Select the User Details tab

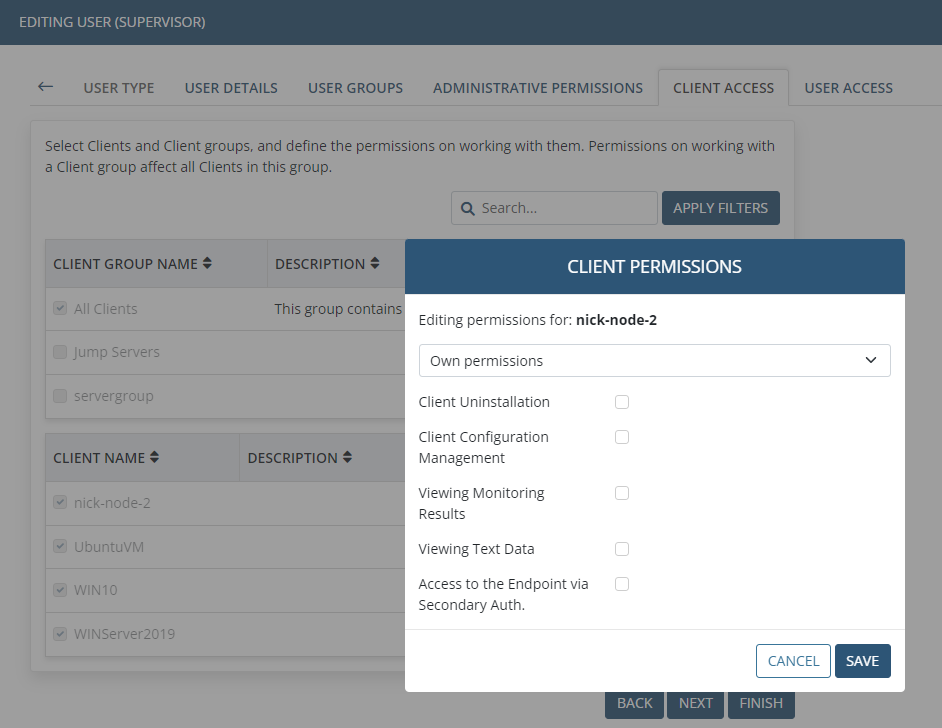pyautogui.click(x=231, y=88)
